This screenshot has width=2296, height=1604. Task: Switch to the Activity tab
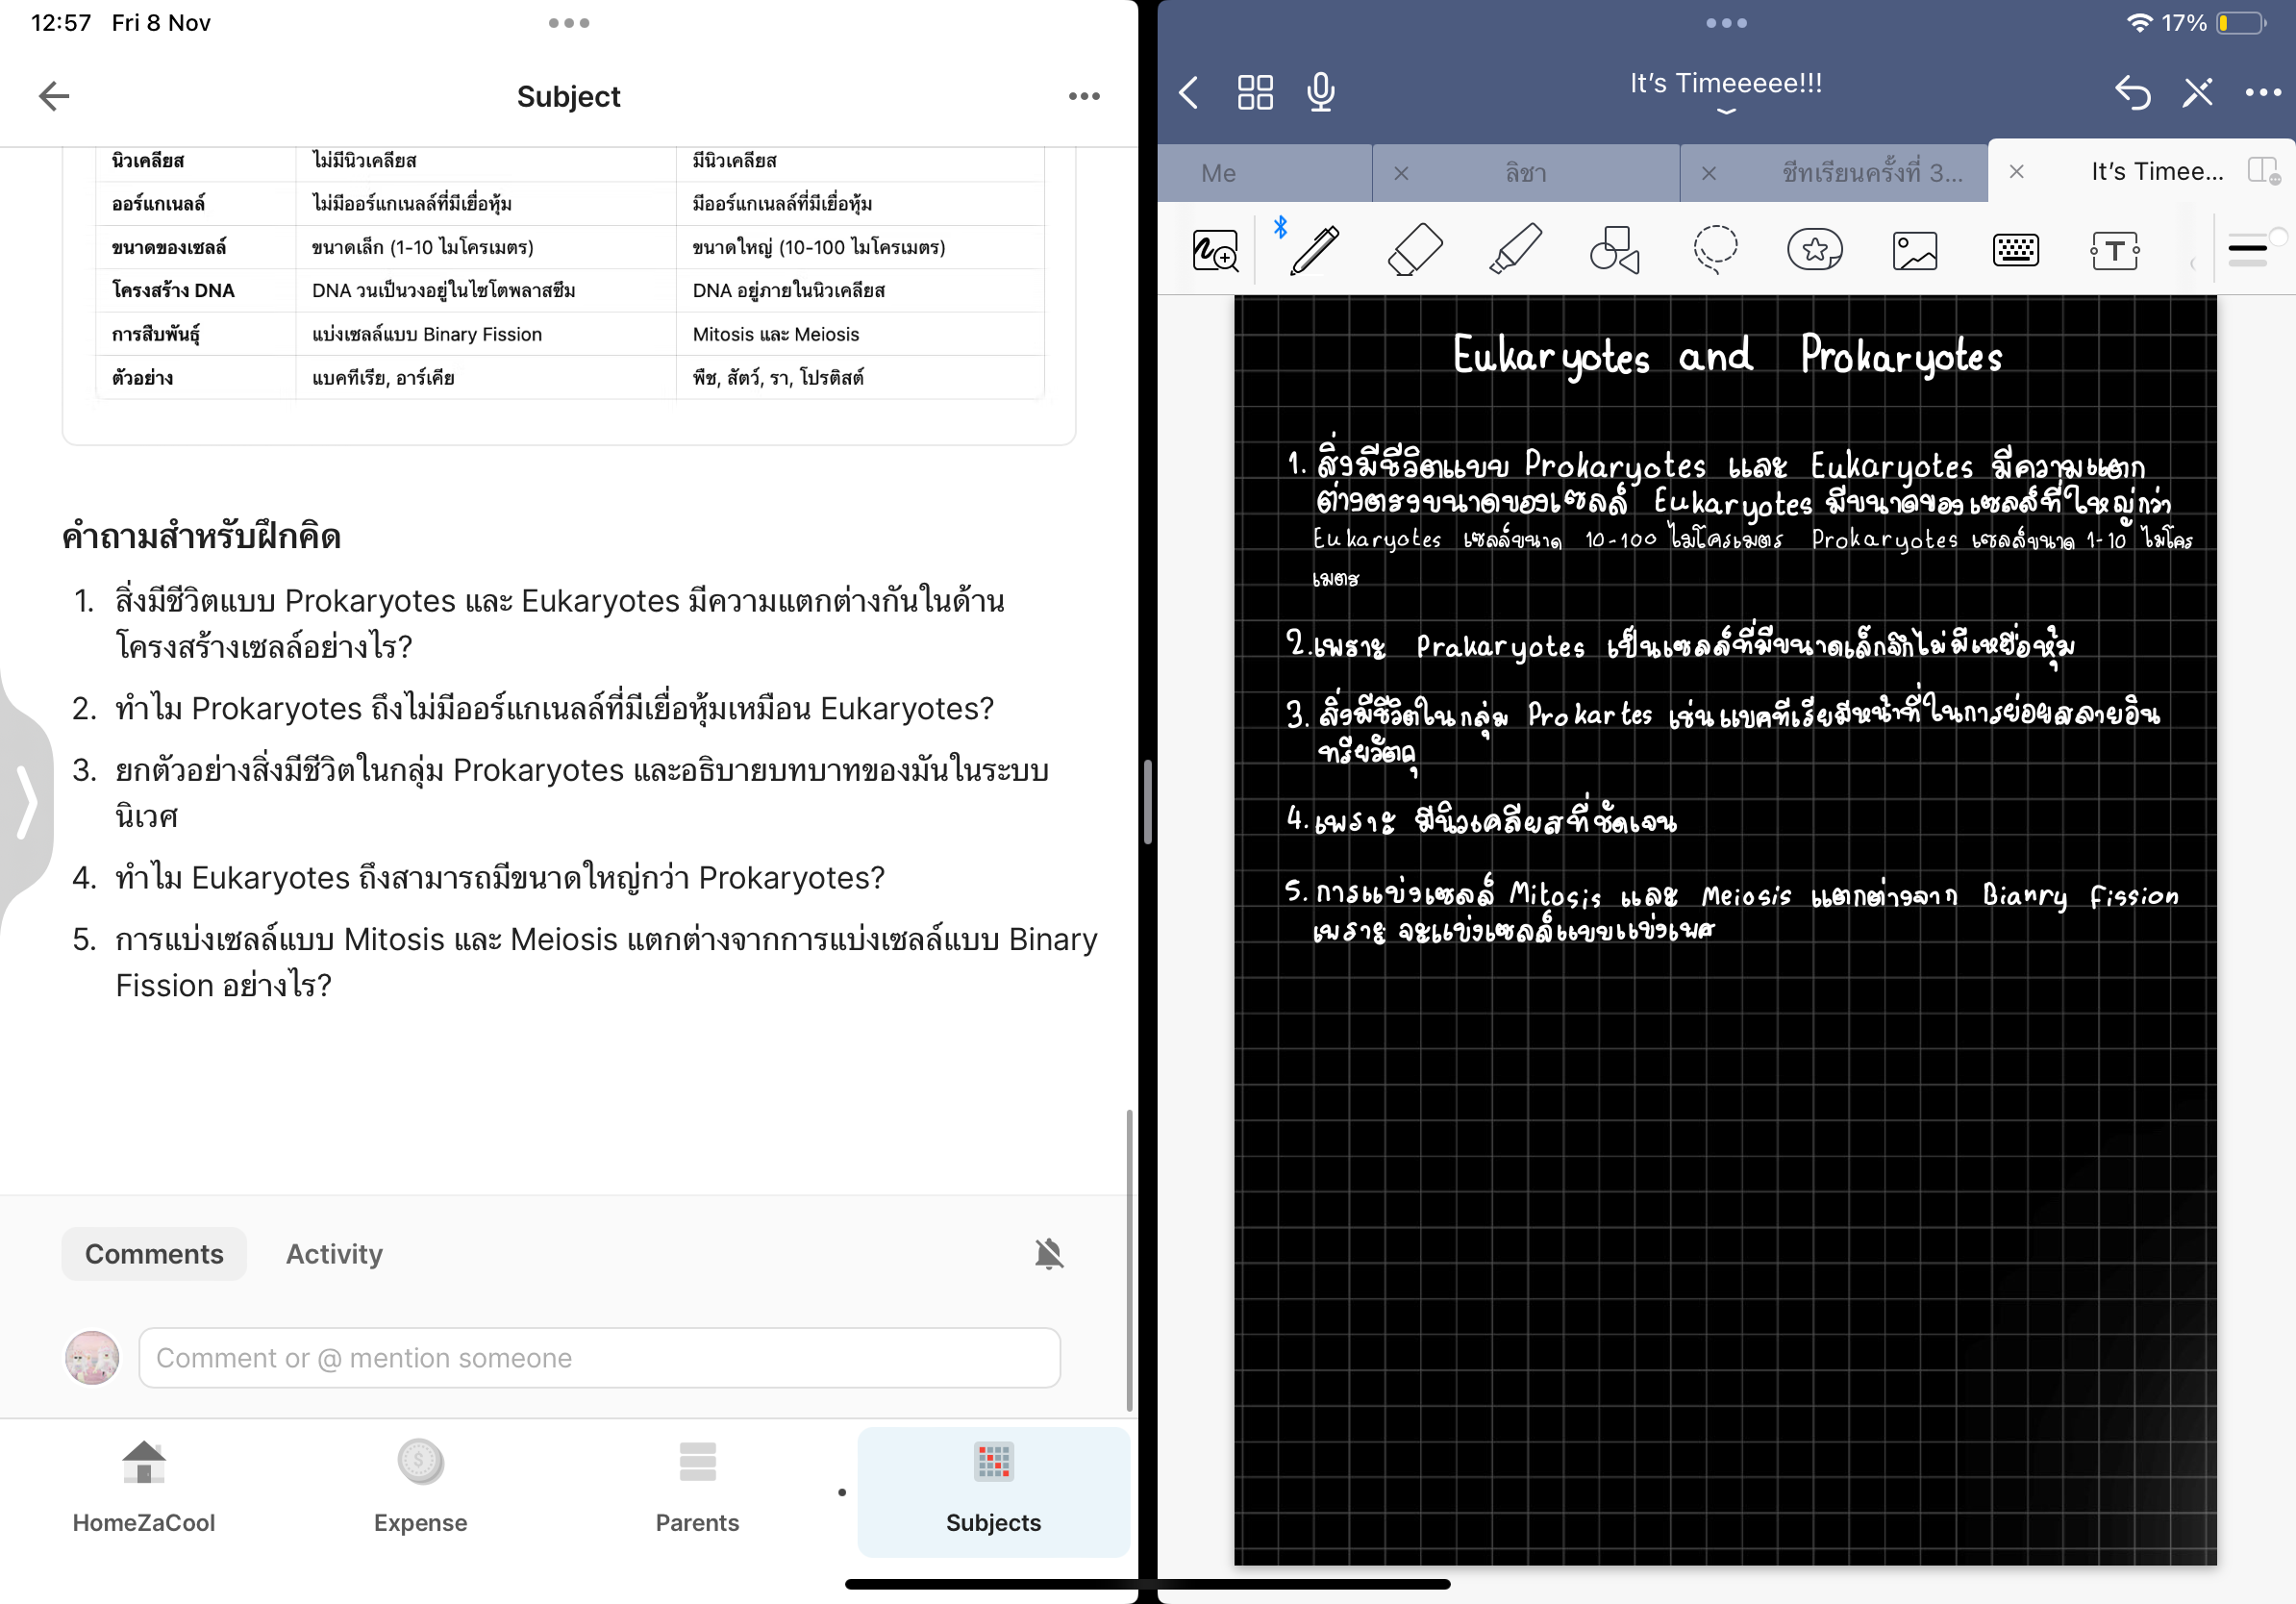tap(334, 1253)
